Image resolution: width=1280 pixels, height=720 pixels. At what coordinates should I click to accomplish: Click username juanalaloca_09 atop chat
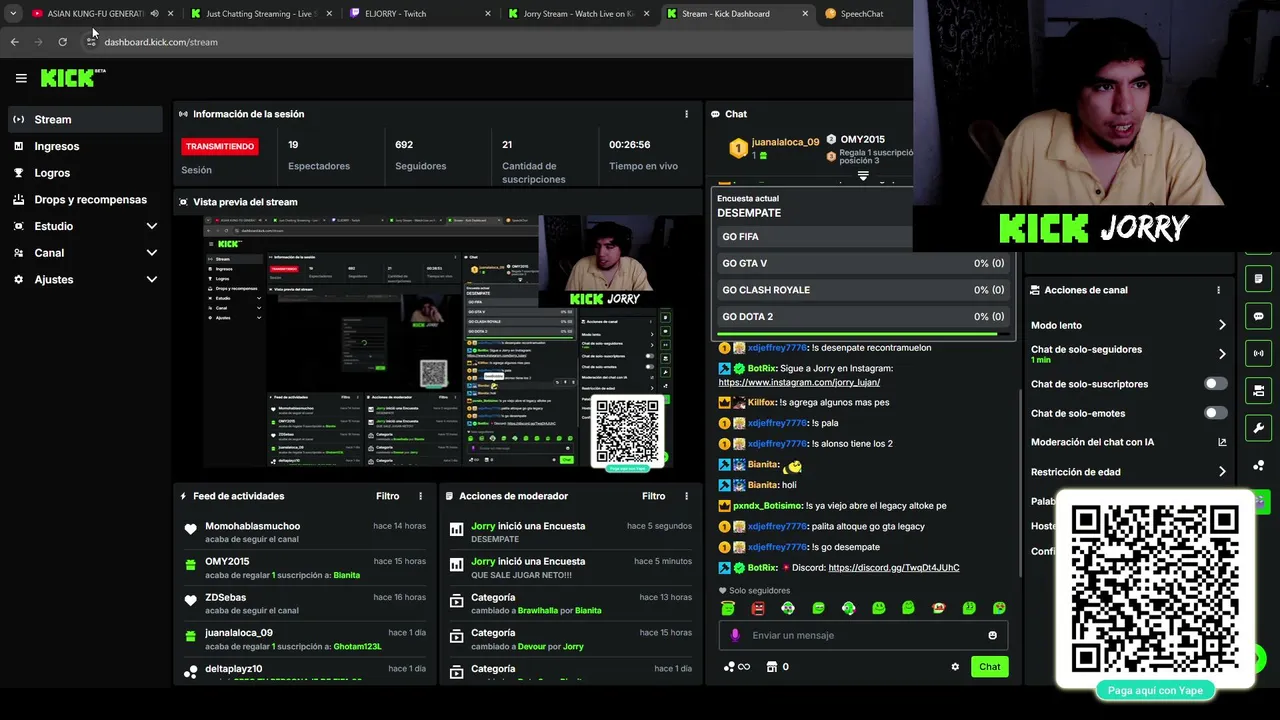[x=785, y=142]
